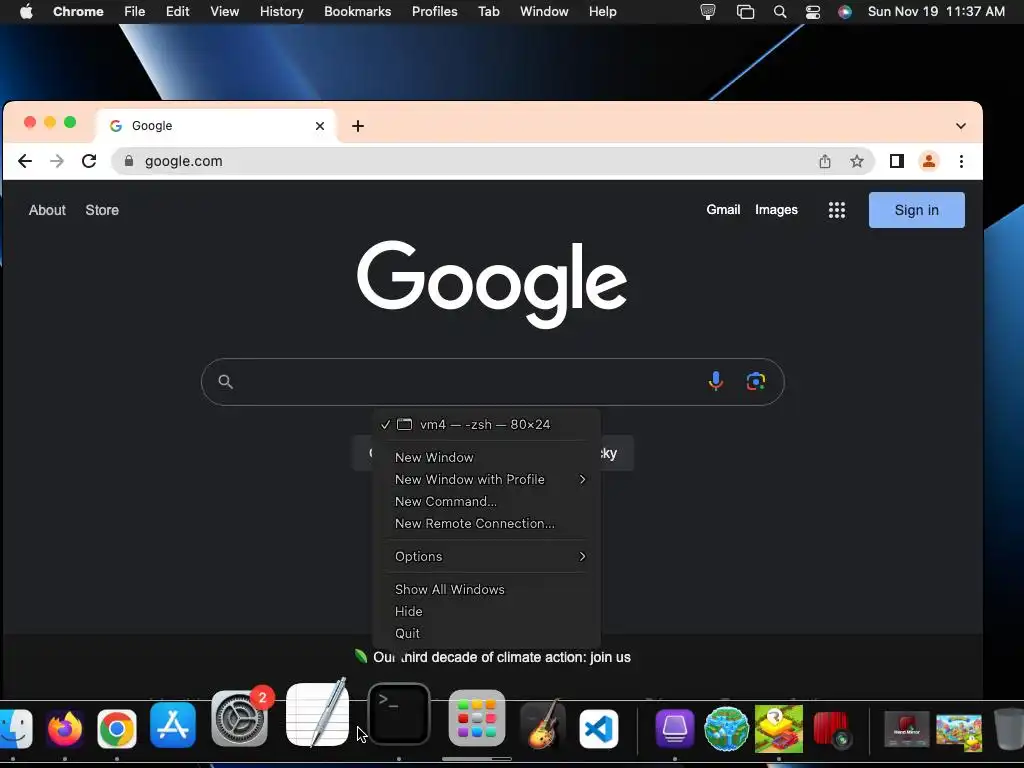Click the Sign in button
This screenshot has width=1024, height=768.
pos(916,210)
